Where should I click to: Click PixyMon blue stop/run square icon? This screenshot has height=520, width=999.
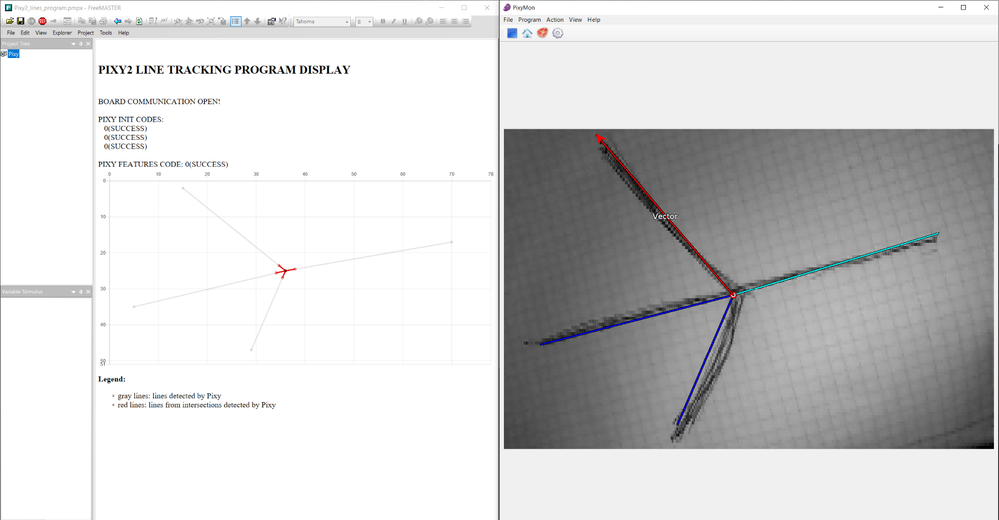point(512,33)
